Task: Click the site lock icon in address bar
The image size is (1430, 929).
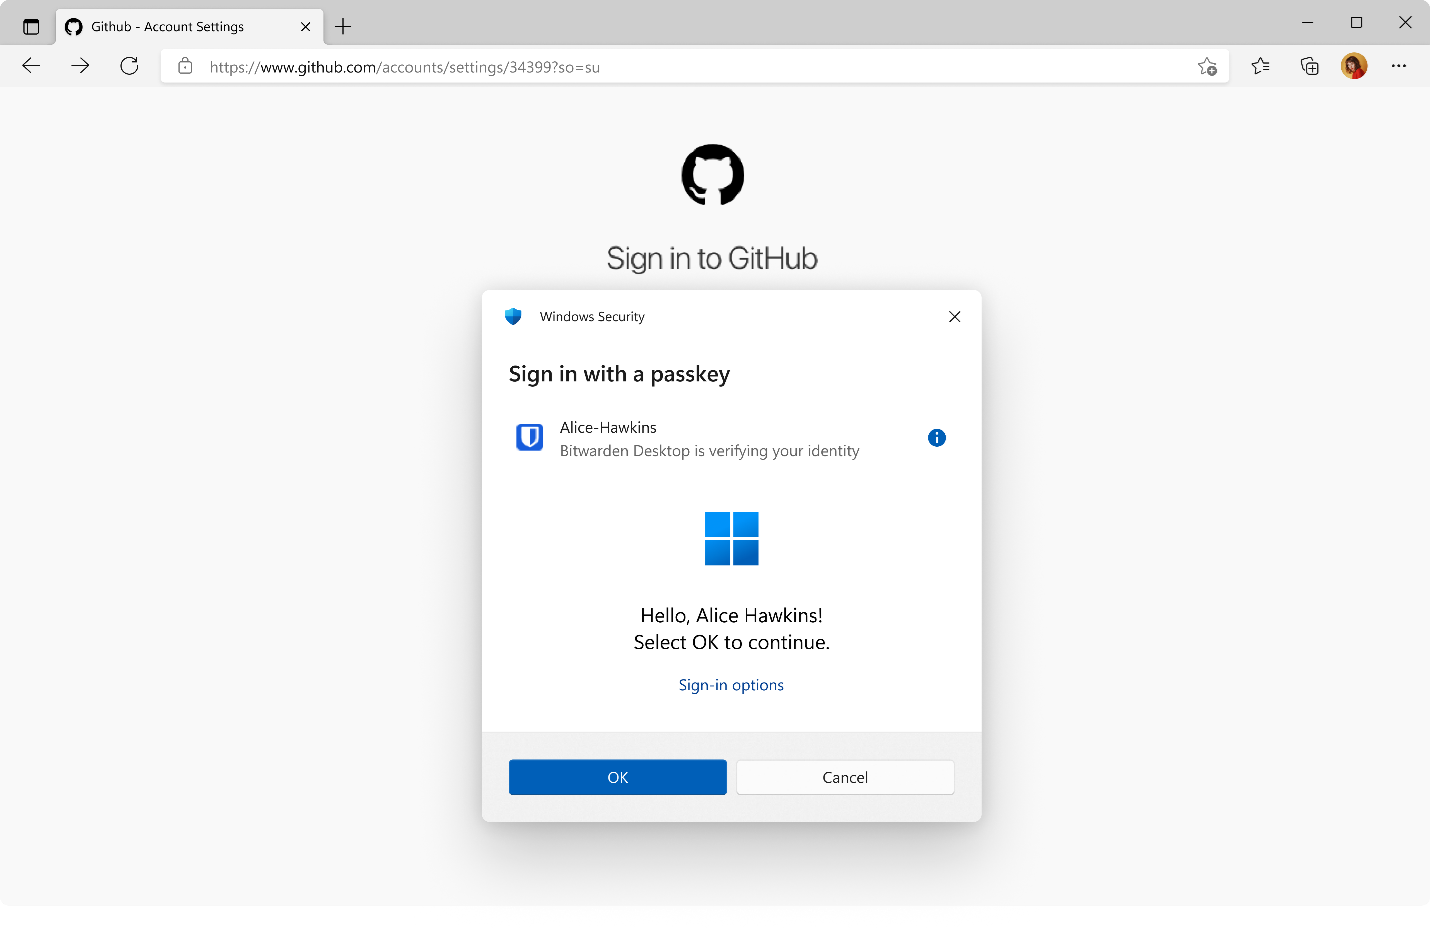Action: (185, 67)
